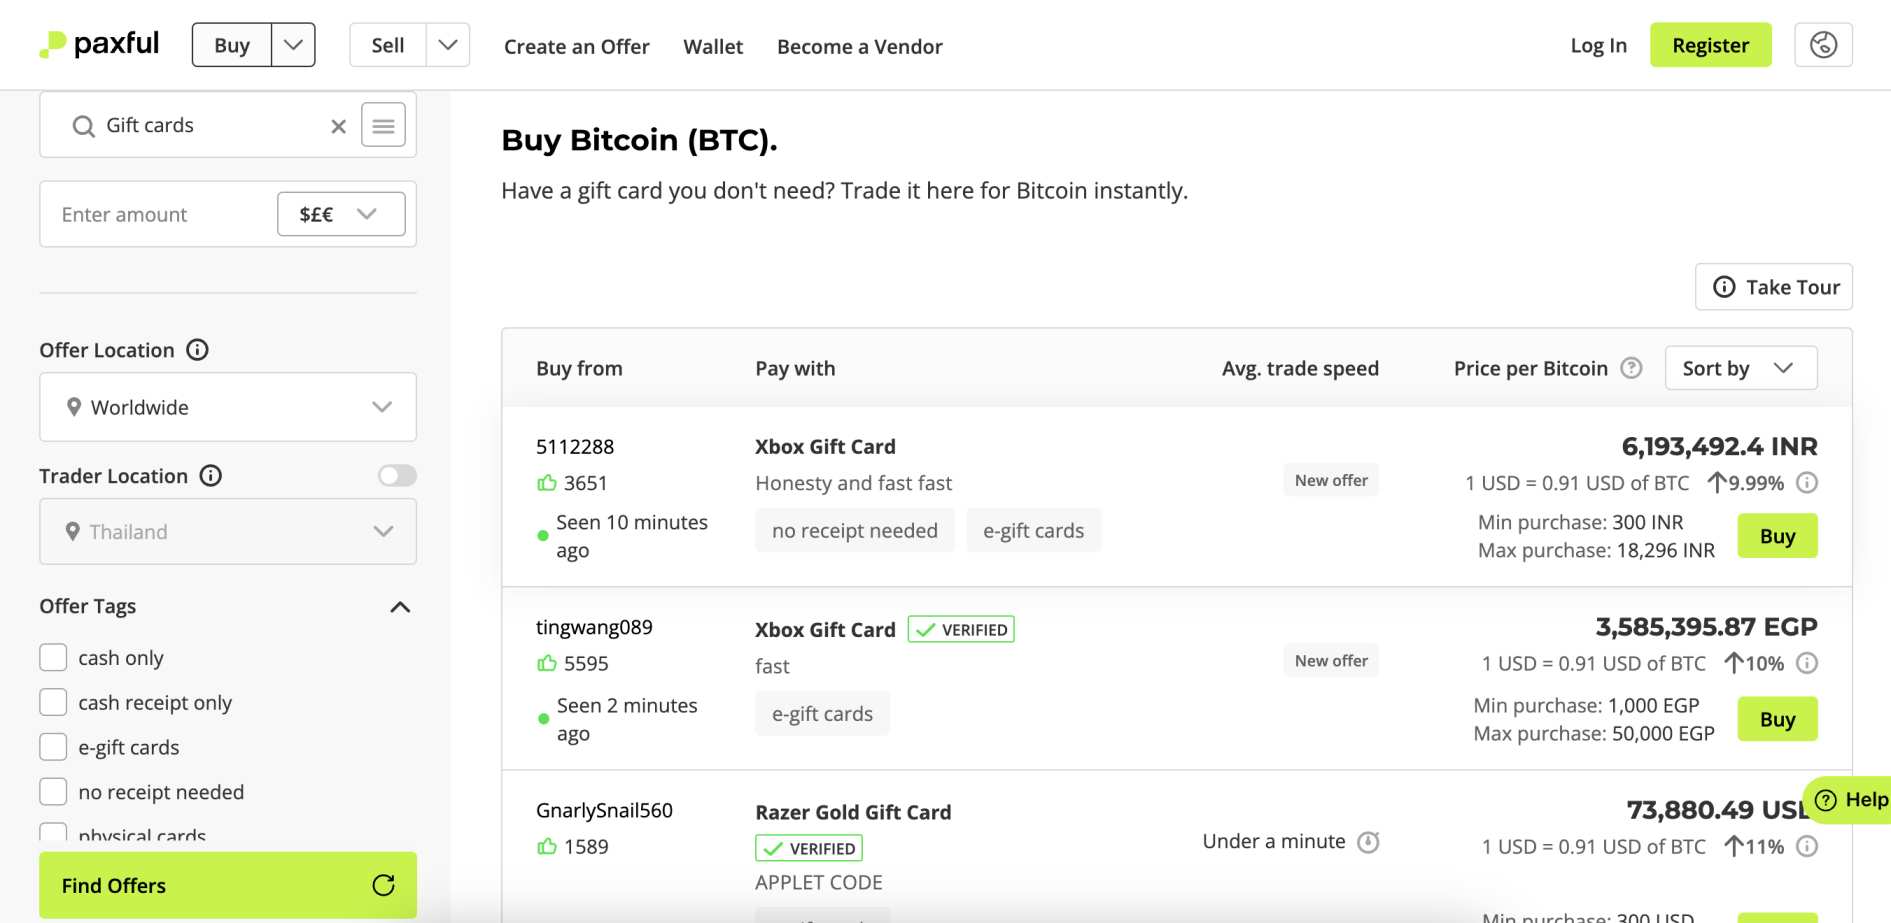This screenshot has width=1891, height=923.
Task: Click Trader Location info icon
Action: point(211,476)
